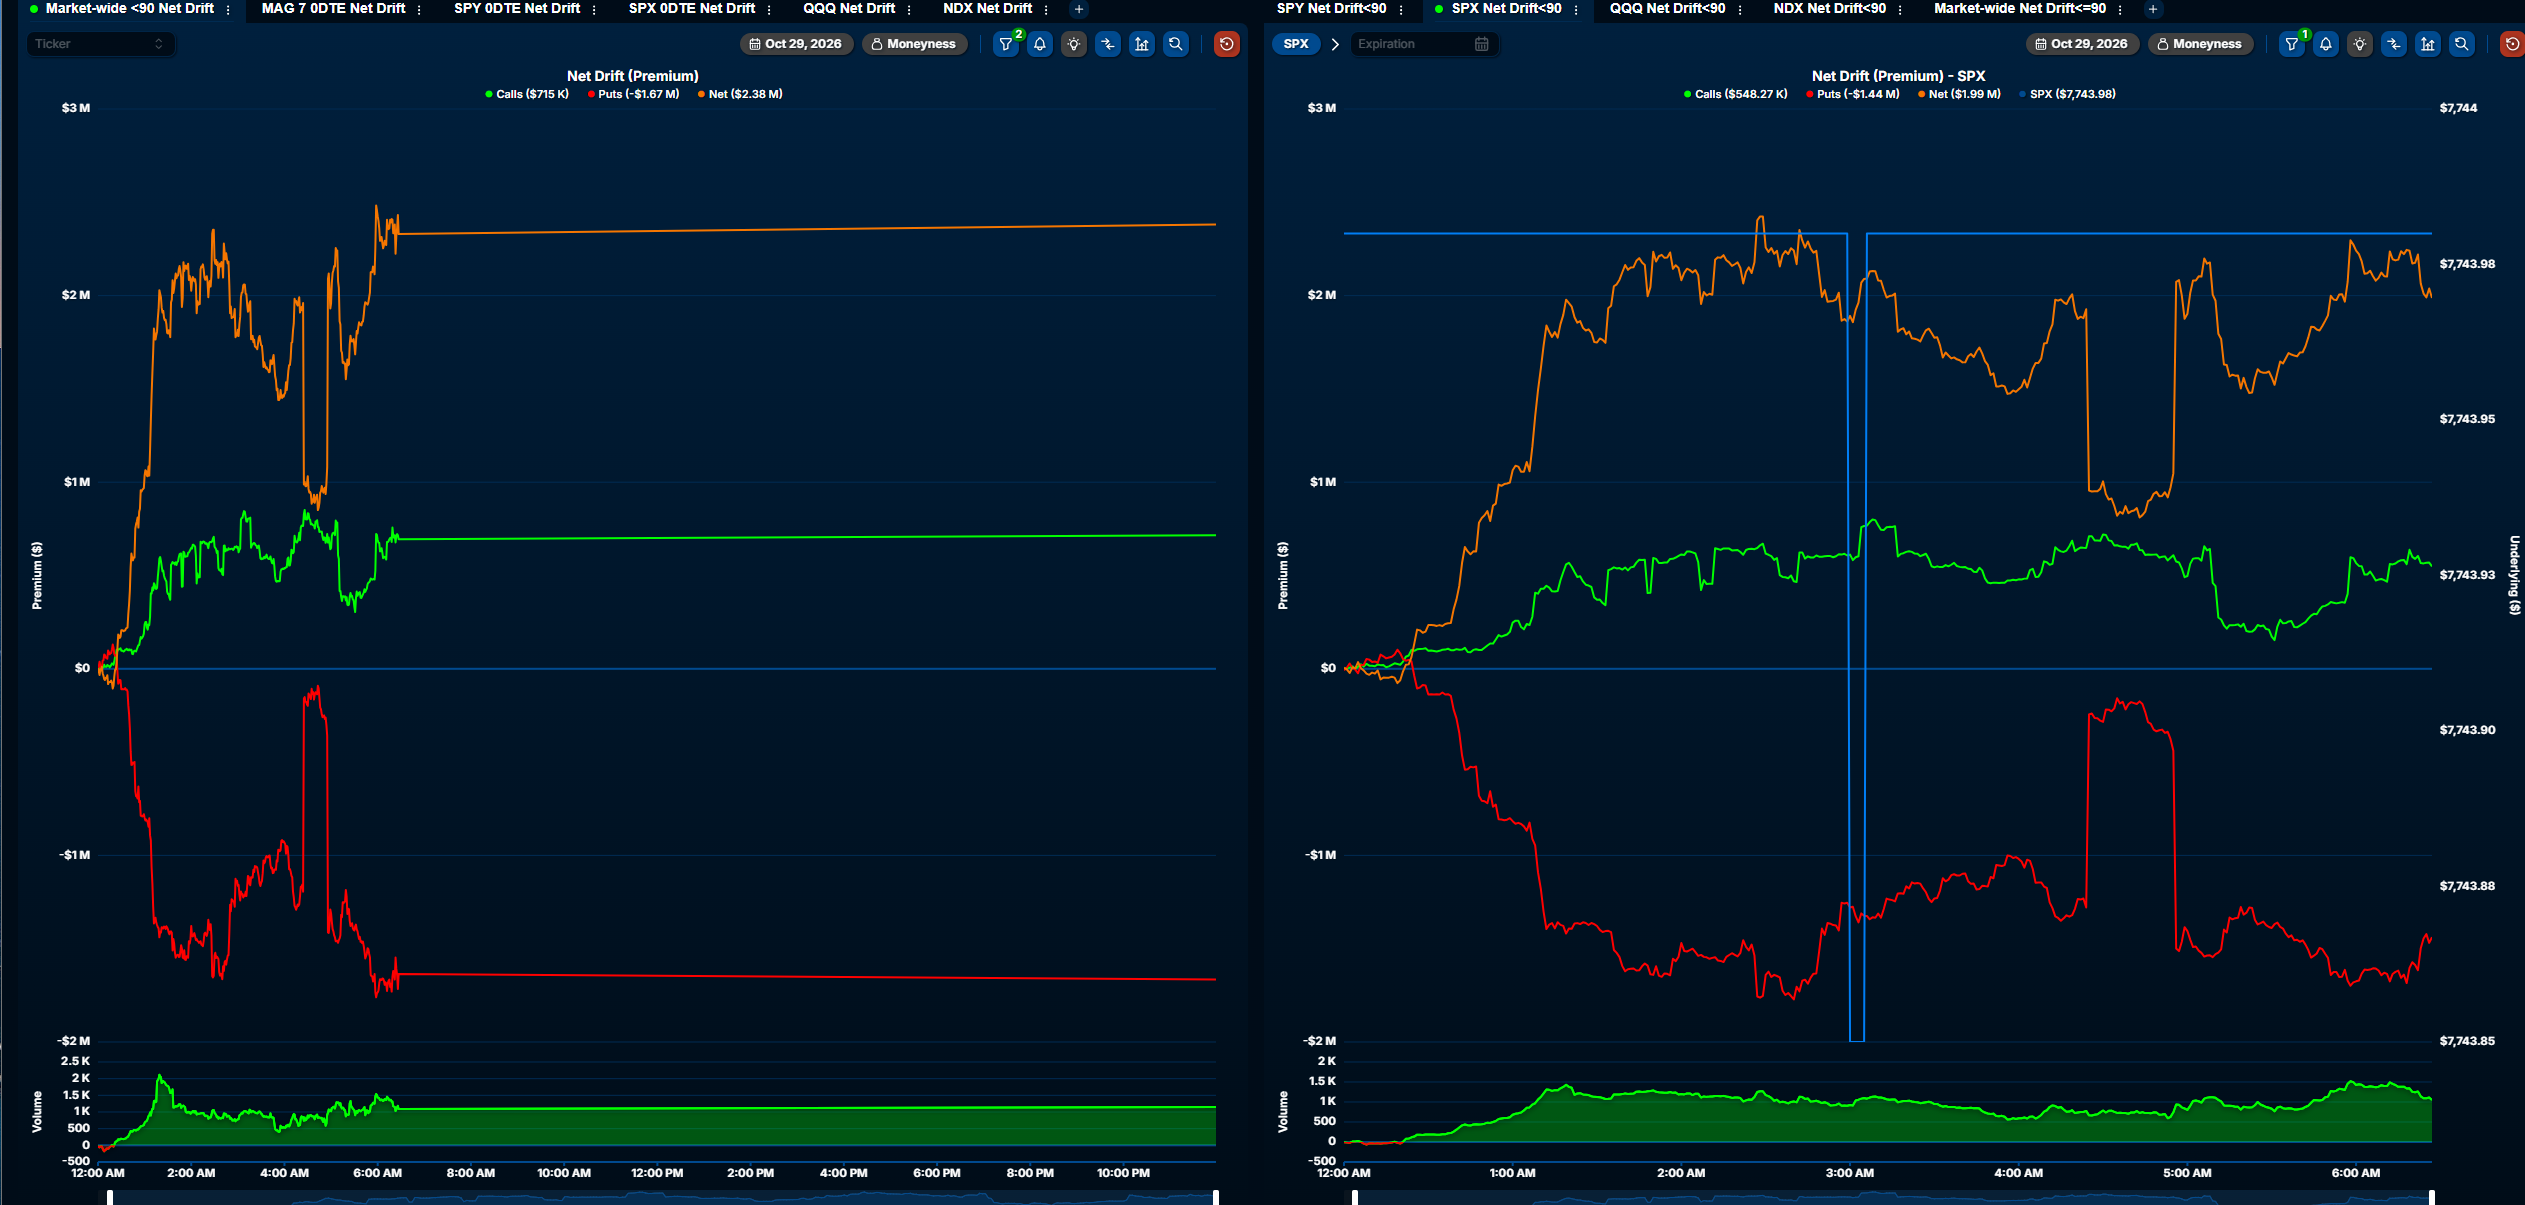Switch to QQQ Net Drift<90 tab
The image size is (2525, 1205).
[1667, 8]
